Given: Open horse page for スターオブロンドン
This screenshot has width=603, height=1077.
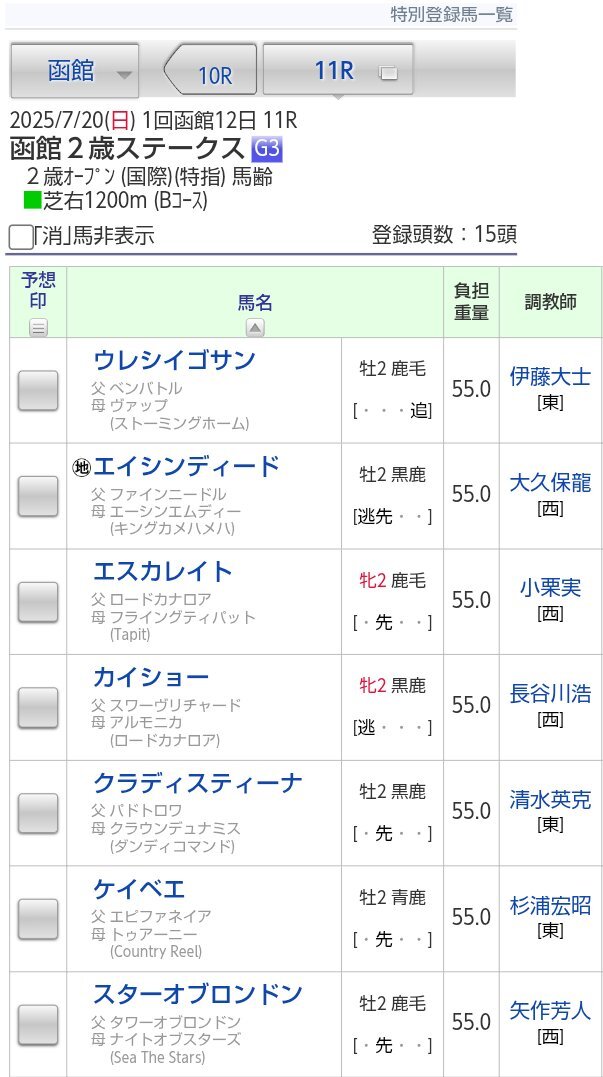Looking at the screenshot, I should 198,994.
